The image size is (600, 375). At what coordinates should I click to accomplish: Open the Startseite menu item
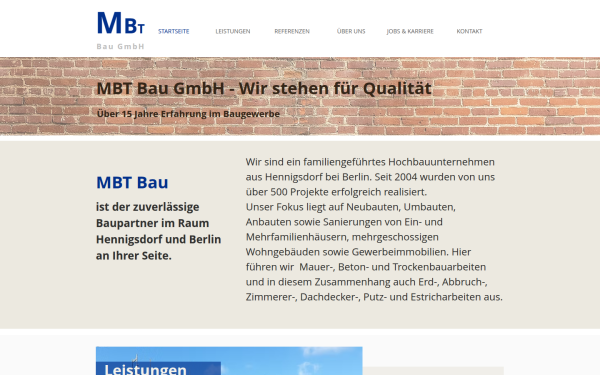click(x=174, y=31)
